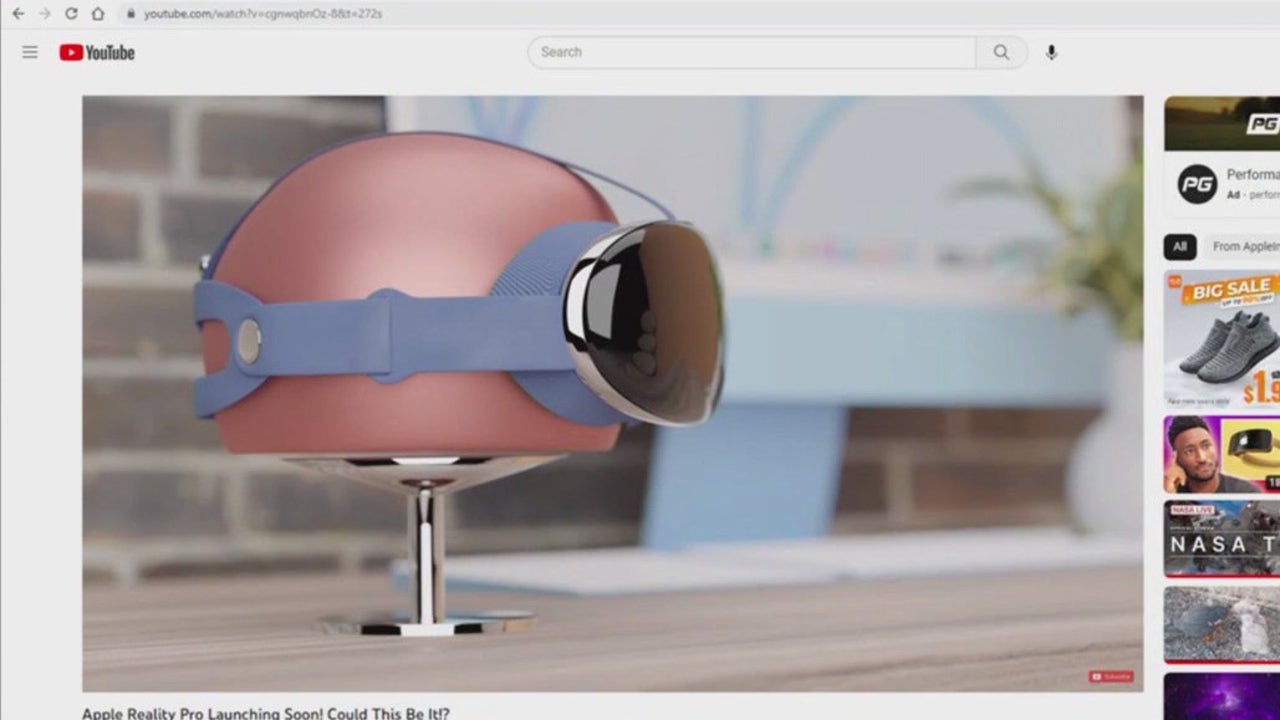Open the Performa... ad title link

1252,175
